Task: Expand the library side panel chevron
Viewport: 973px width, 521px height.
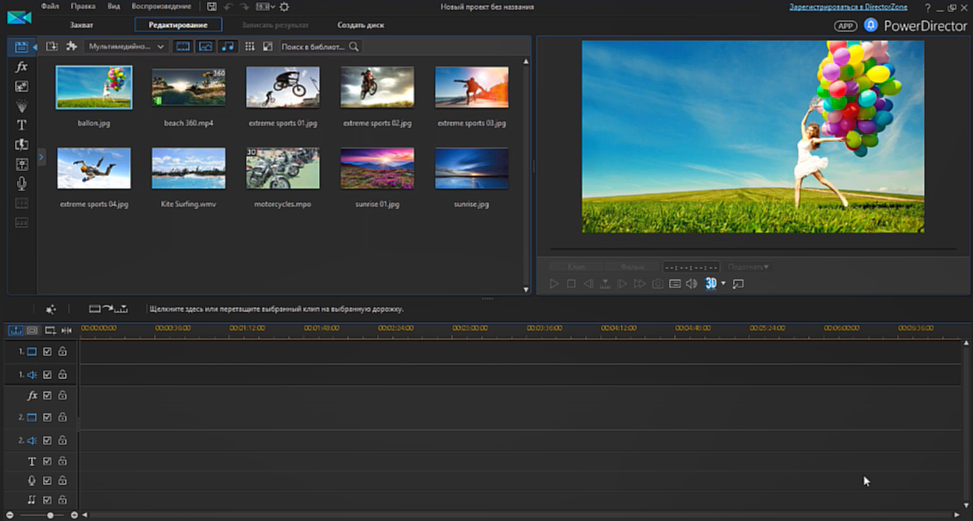Action: tap(41, 157)
